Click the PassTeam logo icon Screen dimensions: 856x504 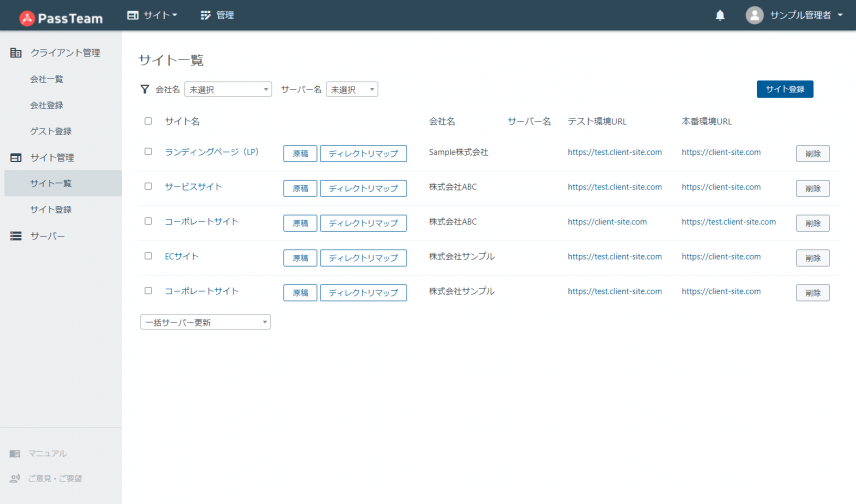pos(27,16)
